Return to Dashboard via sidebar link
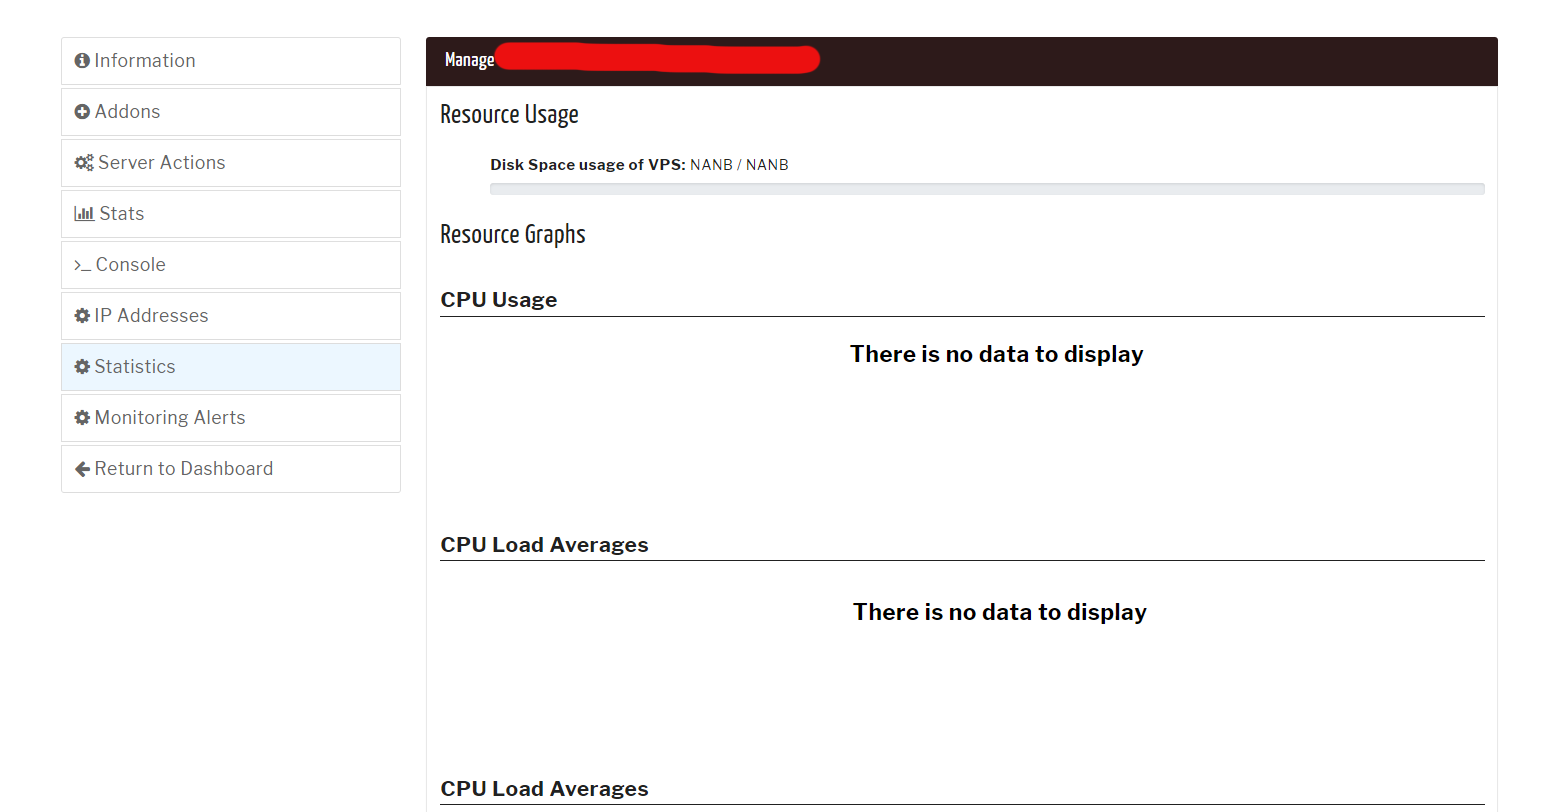Screen dimensions: 1564x812 (183, 469)
